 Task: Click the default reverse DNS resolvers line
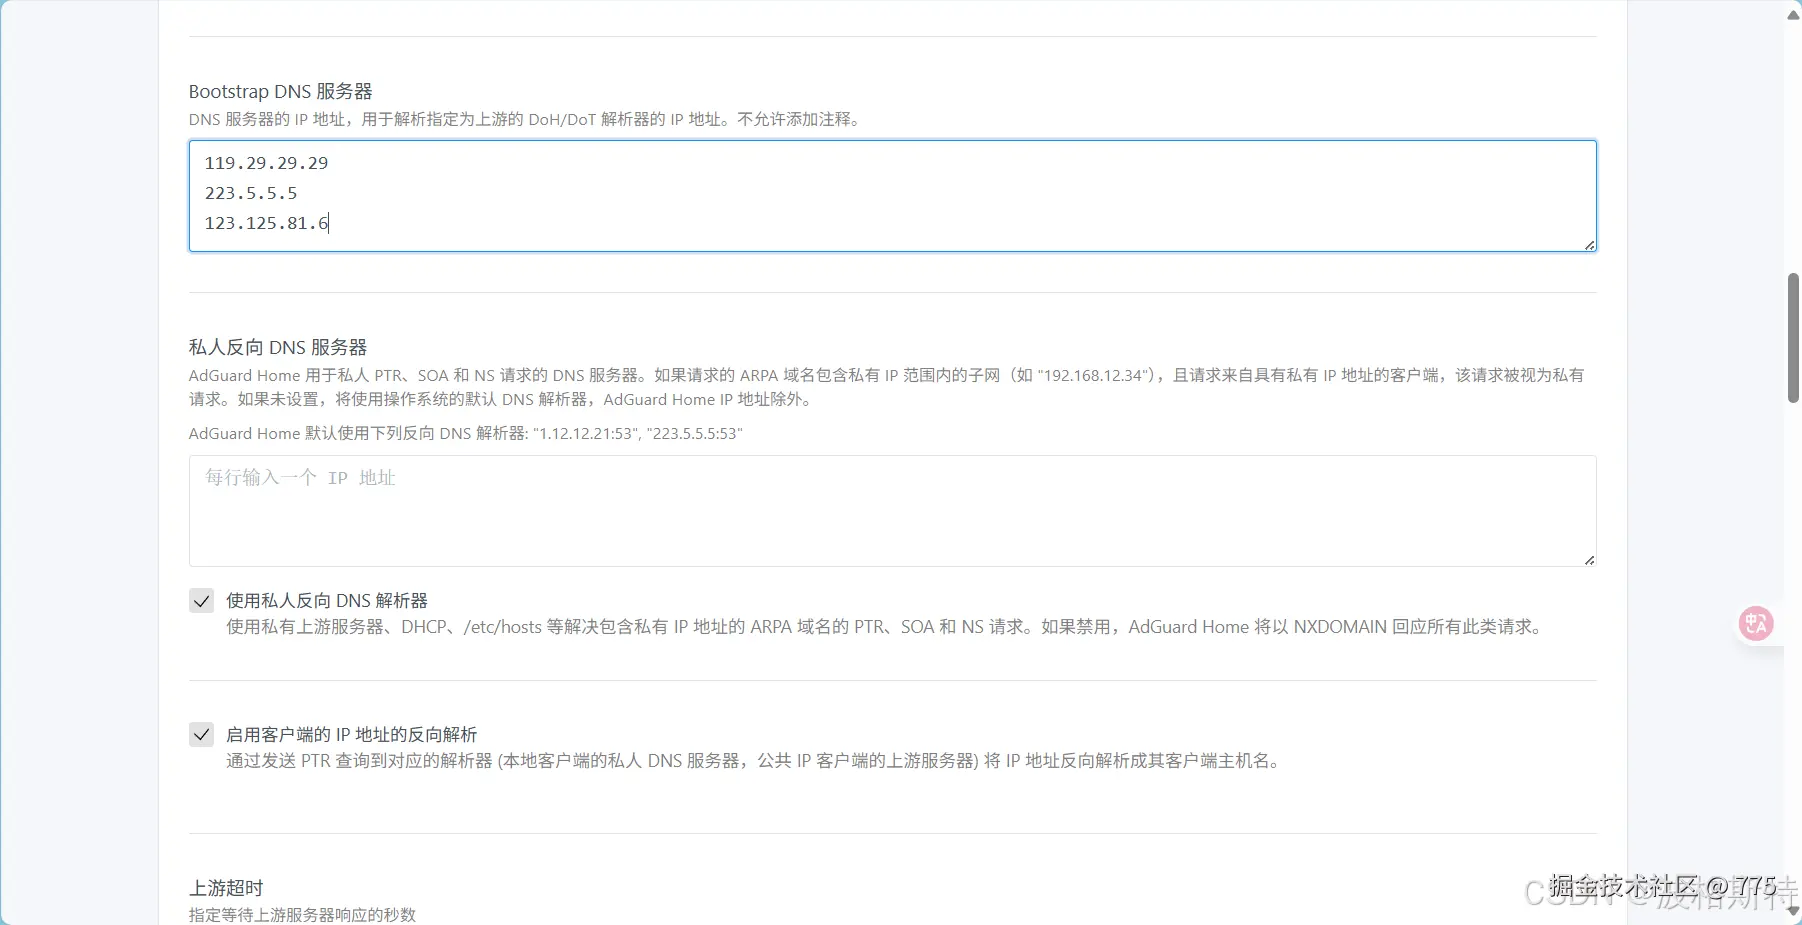click(x=466, y=433)
